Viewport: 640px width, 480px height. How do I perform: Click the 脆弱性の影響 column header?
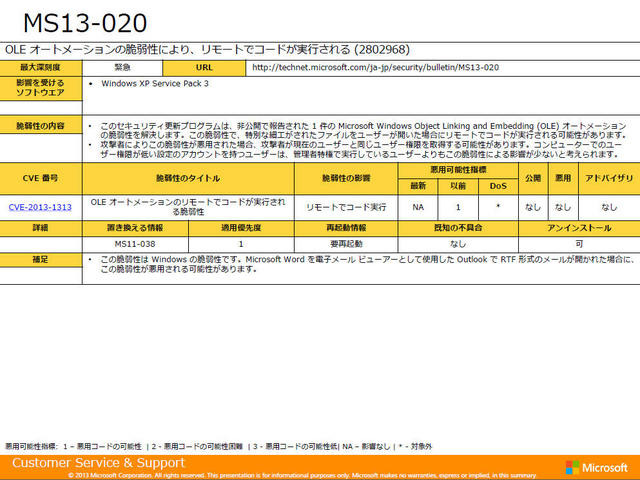[x=346, y=178]
